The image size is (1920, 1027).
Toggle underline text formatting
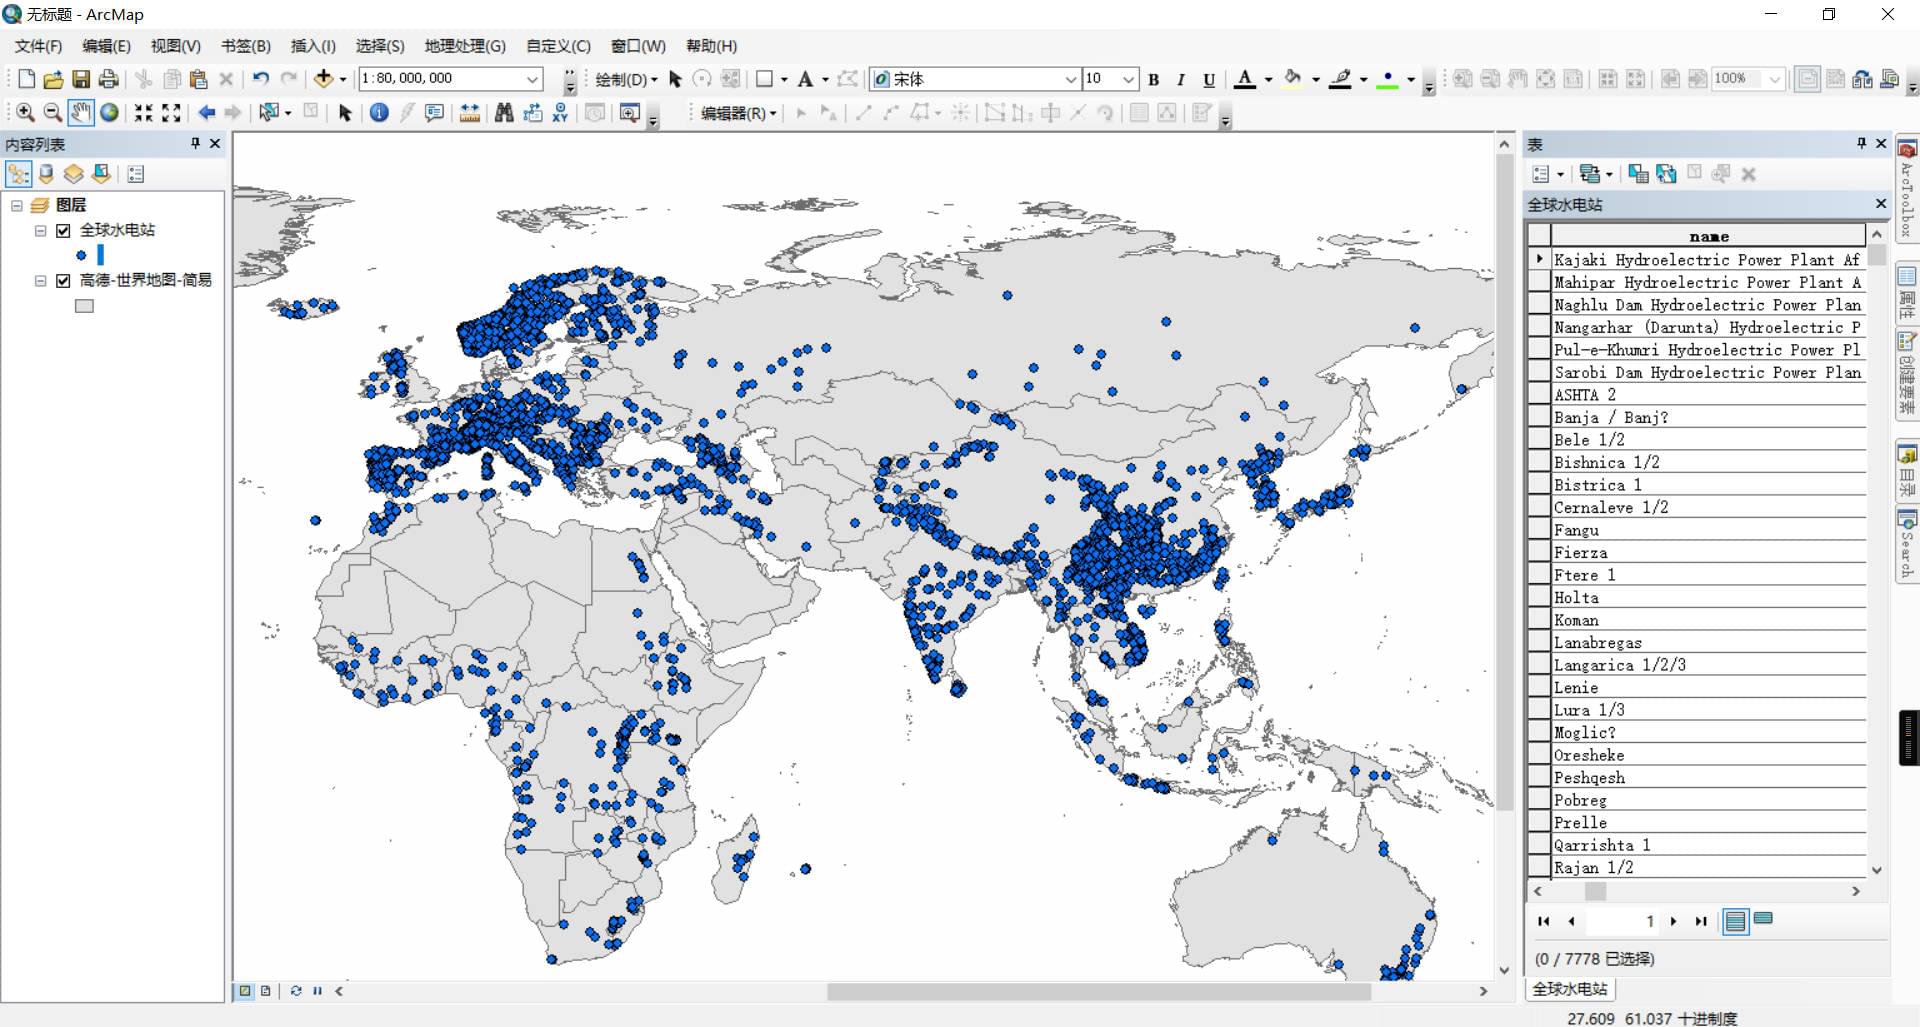click(x=1209, y=79)
